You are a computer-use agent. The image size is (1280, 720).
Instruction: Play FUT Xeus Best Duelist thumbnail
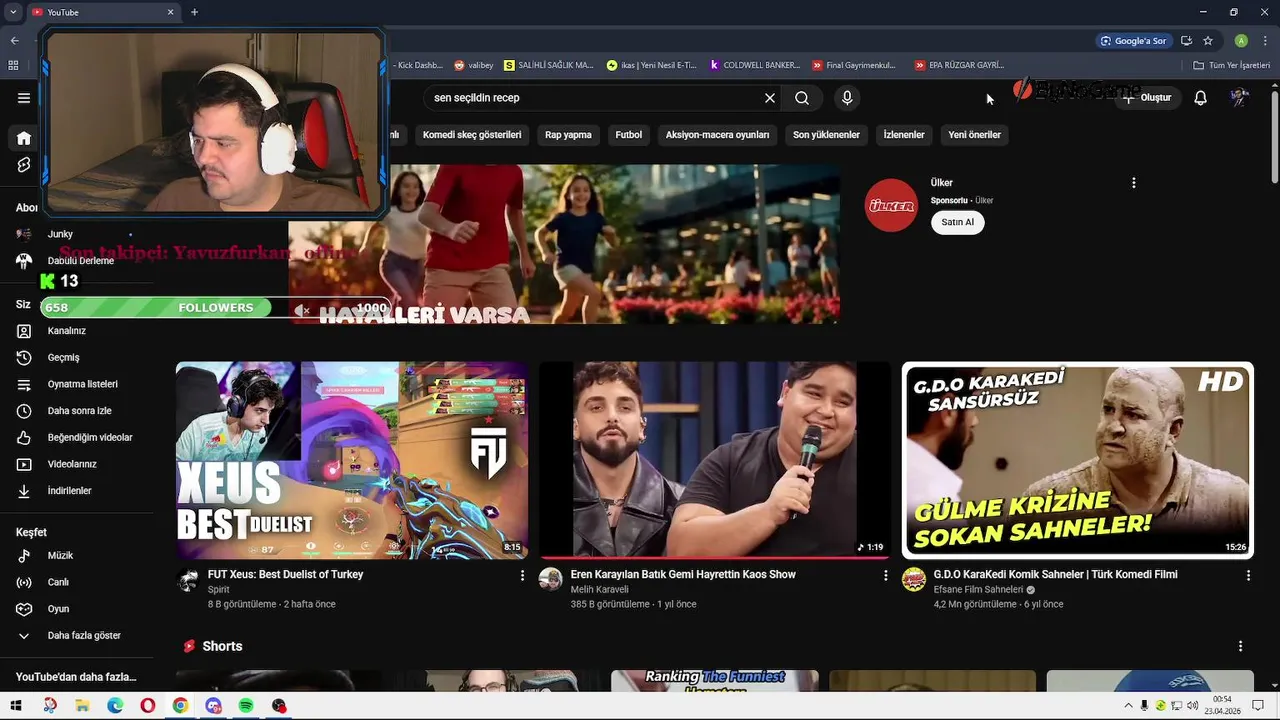pyautogui.click(x=352, y=460)
